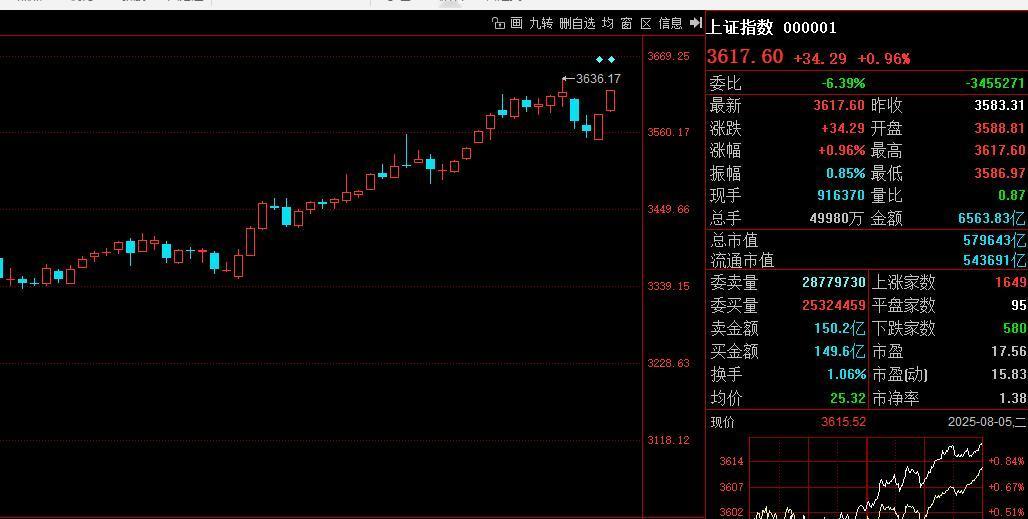Click the 3228.63 price axis label
This screenshot has width=1028, height=519.
(668, 363)
